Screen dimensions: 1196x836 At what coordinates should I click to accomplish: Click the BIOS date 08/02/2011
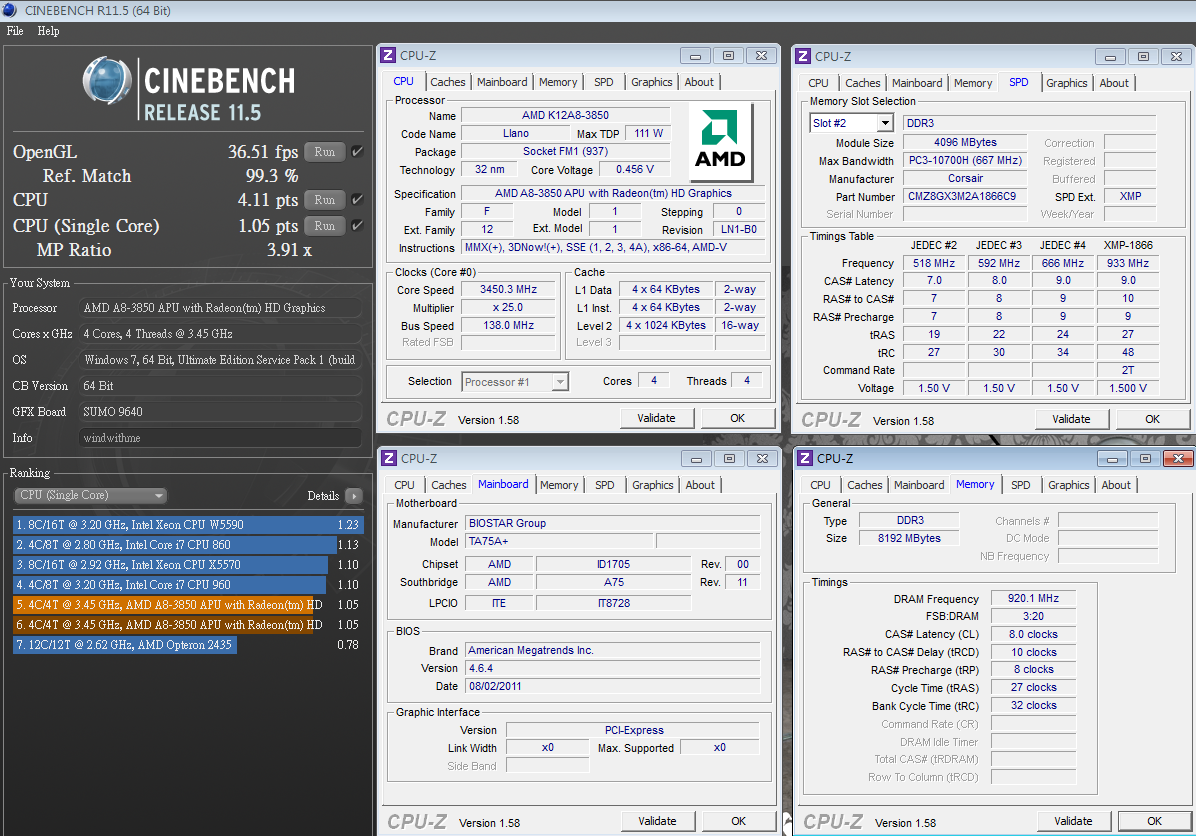pos(613,686)
